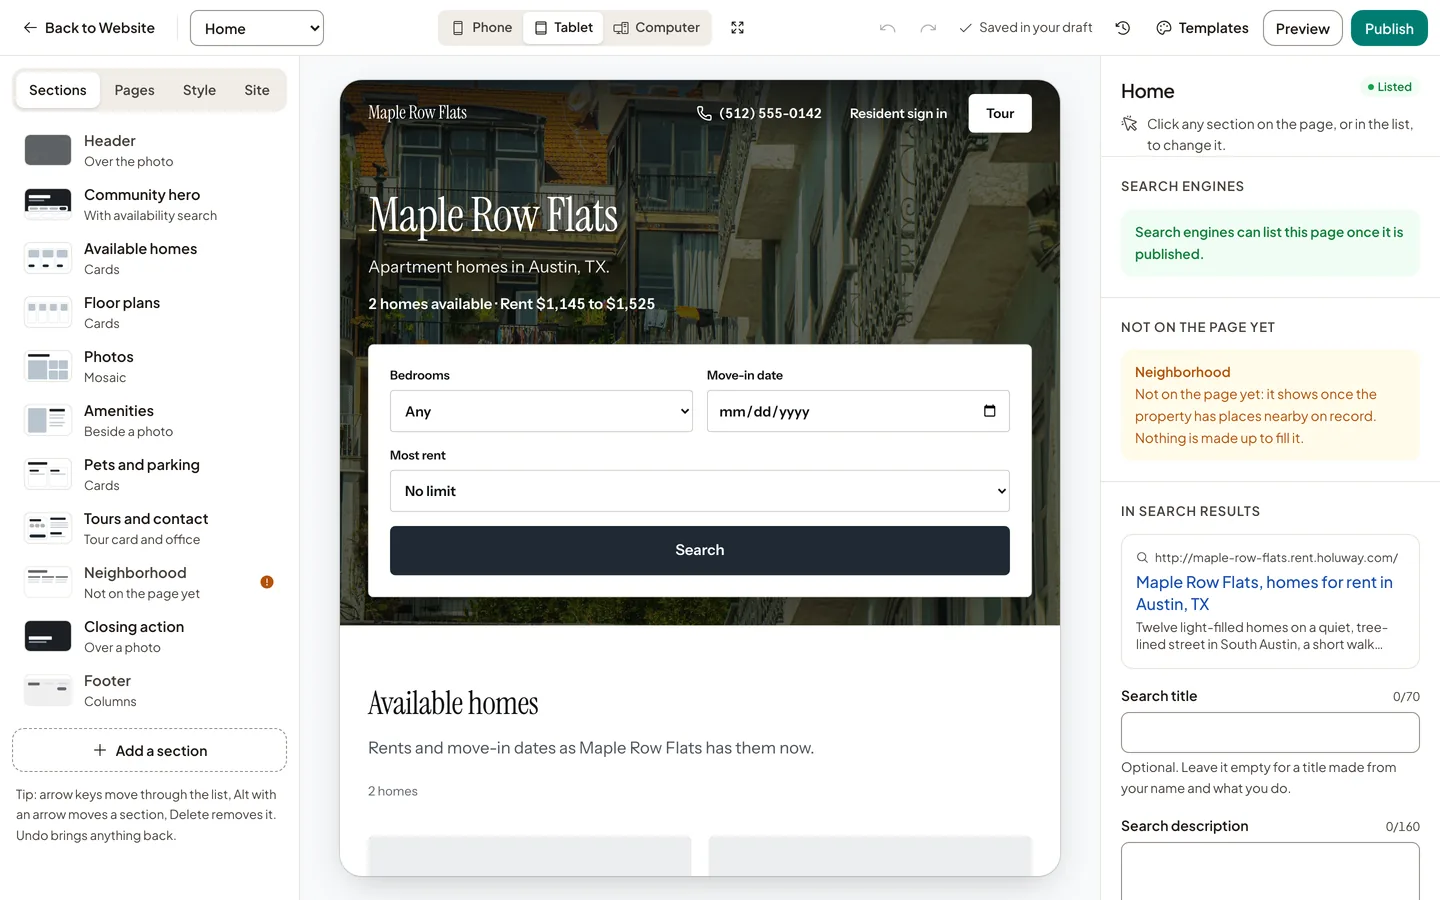The height and width of the screenshot is (900, 1440).
Task: Select the Available homes section icon
Action: point(48,258)
